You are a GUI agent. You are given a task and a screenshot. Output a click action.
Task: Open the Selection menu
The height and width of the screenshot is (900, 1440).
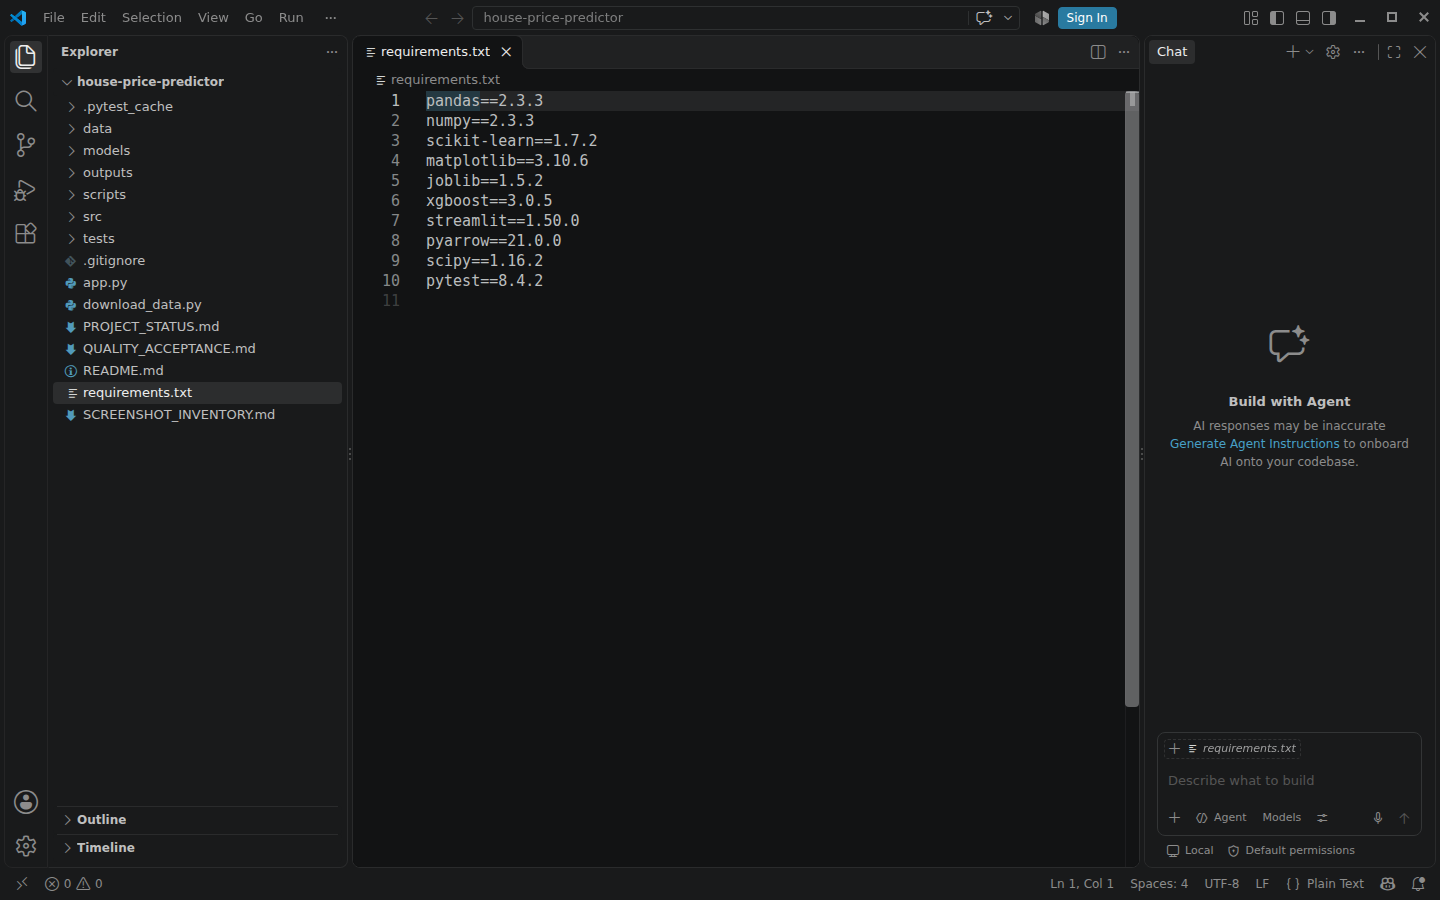pyautogui.click(x=152, y=18)
